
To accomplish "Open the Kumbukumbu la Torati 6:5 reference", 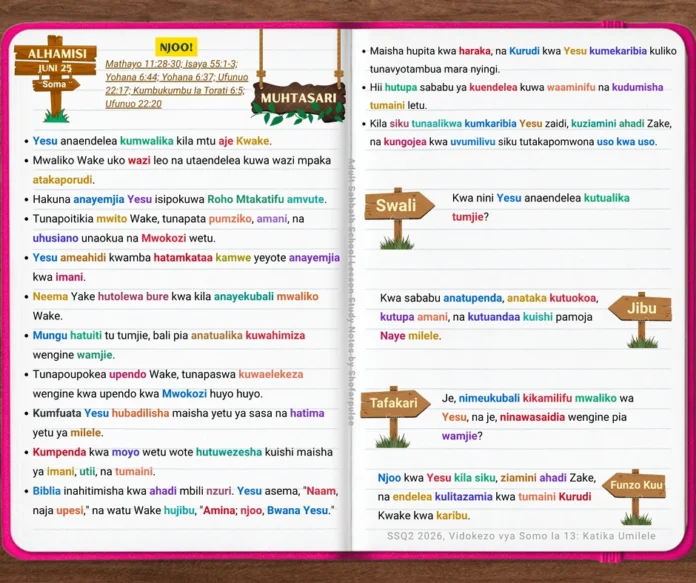I will (x=188, y=91).
